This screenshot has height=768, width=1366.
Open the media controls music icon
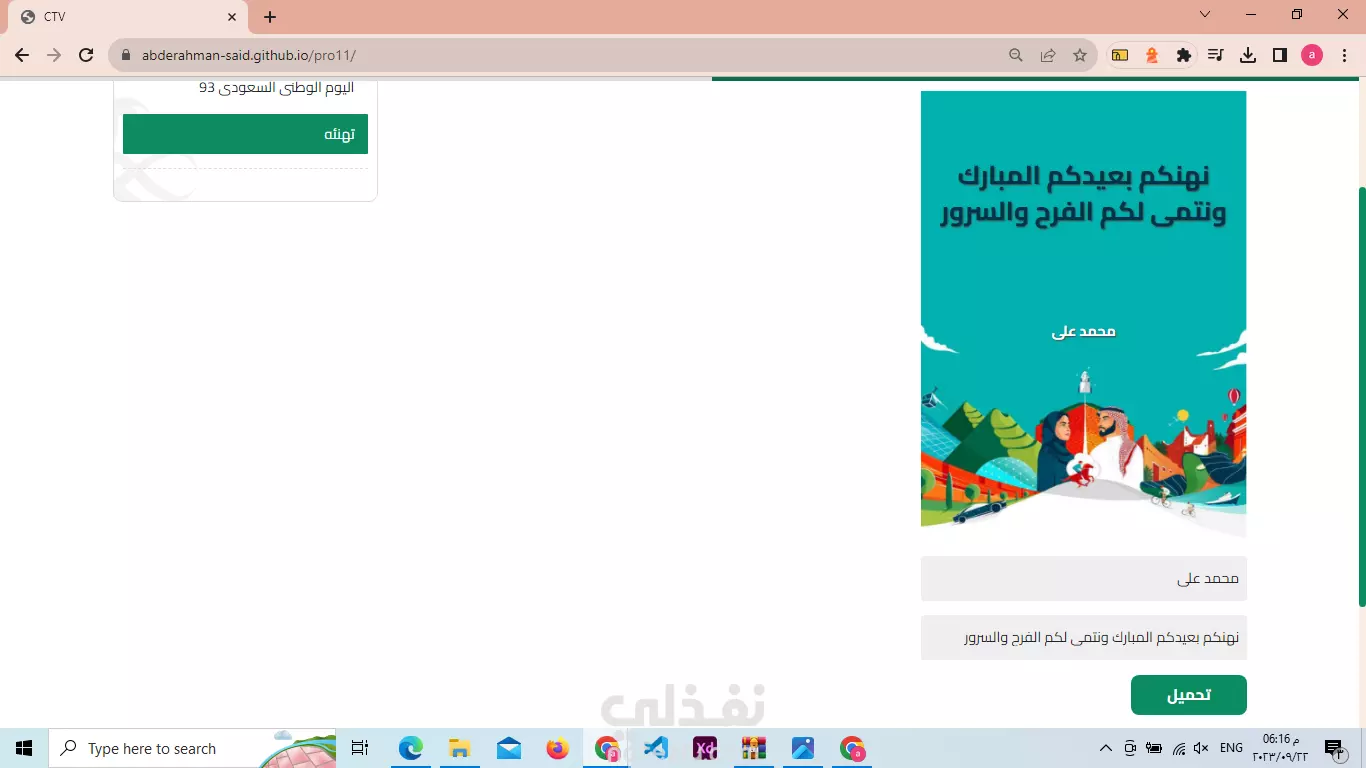[1216, 55]
